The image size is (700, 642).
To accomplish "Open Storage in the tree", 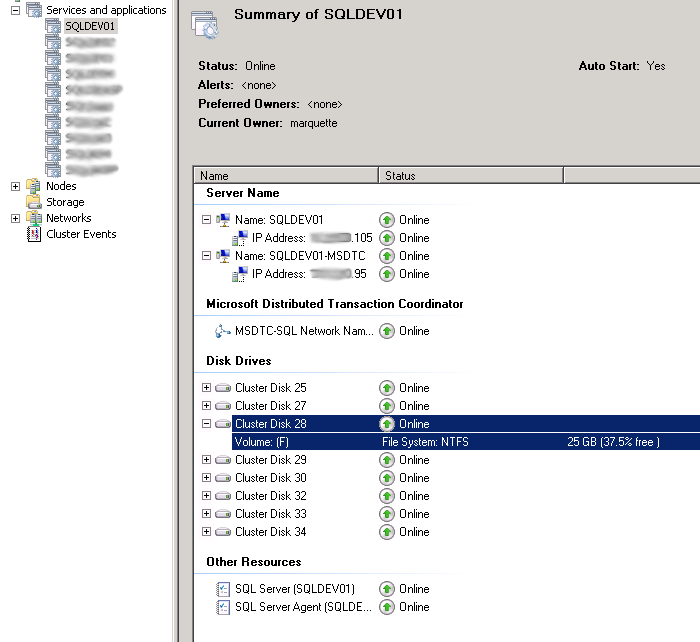I will point(65,202).
